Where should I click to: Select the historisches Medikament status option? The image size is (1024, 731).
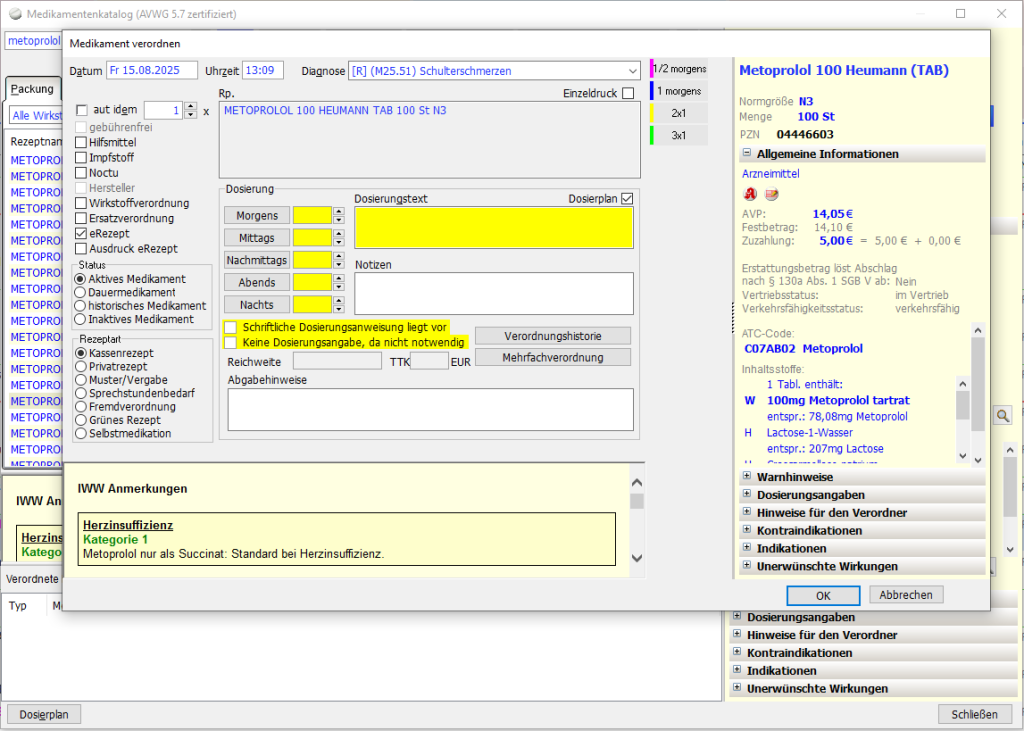(x=81, y=306)
